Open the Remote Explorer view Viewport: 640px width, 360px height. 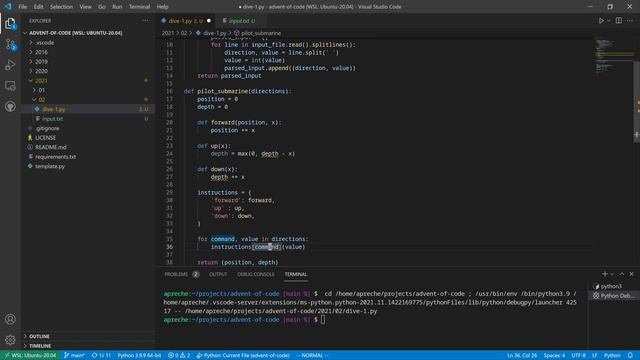[x=10, y=86]
